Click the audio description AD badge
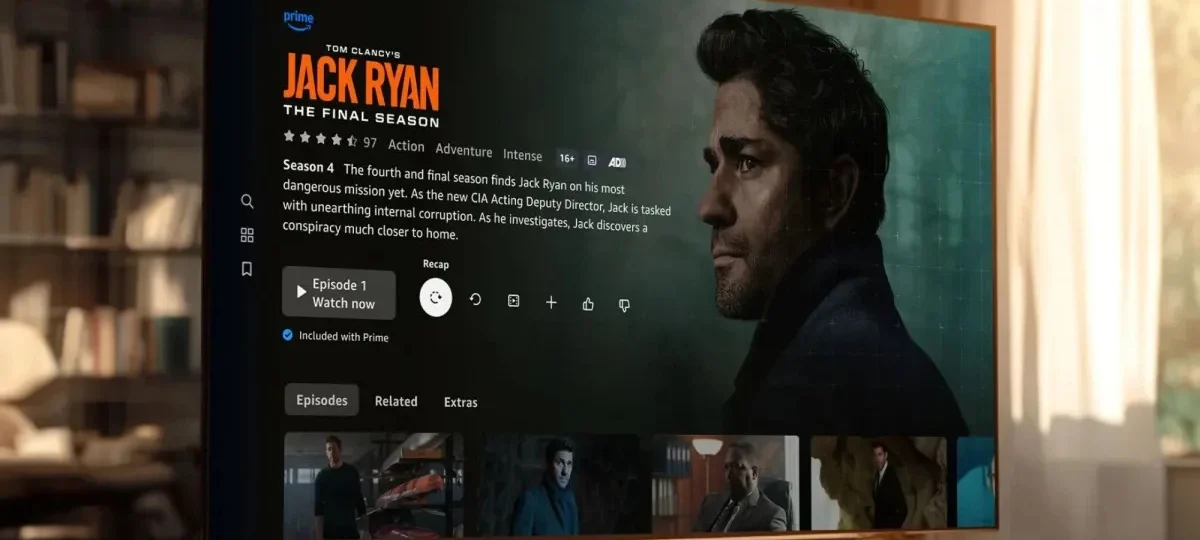 click(617, 162)
